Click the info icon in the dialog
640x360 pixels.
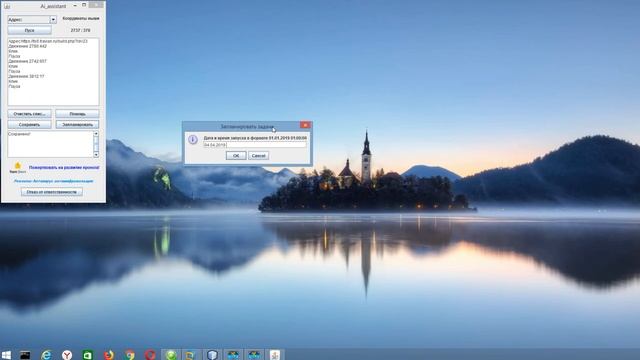193,140
